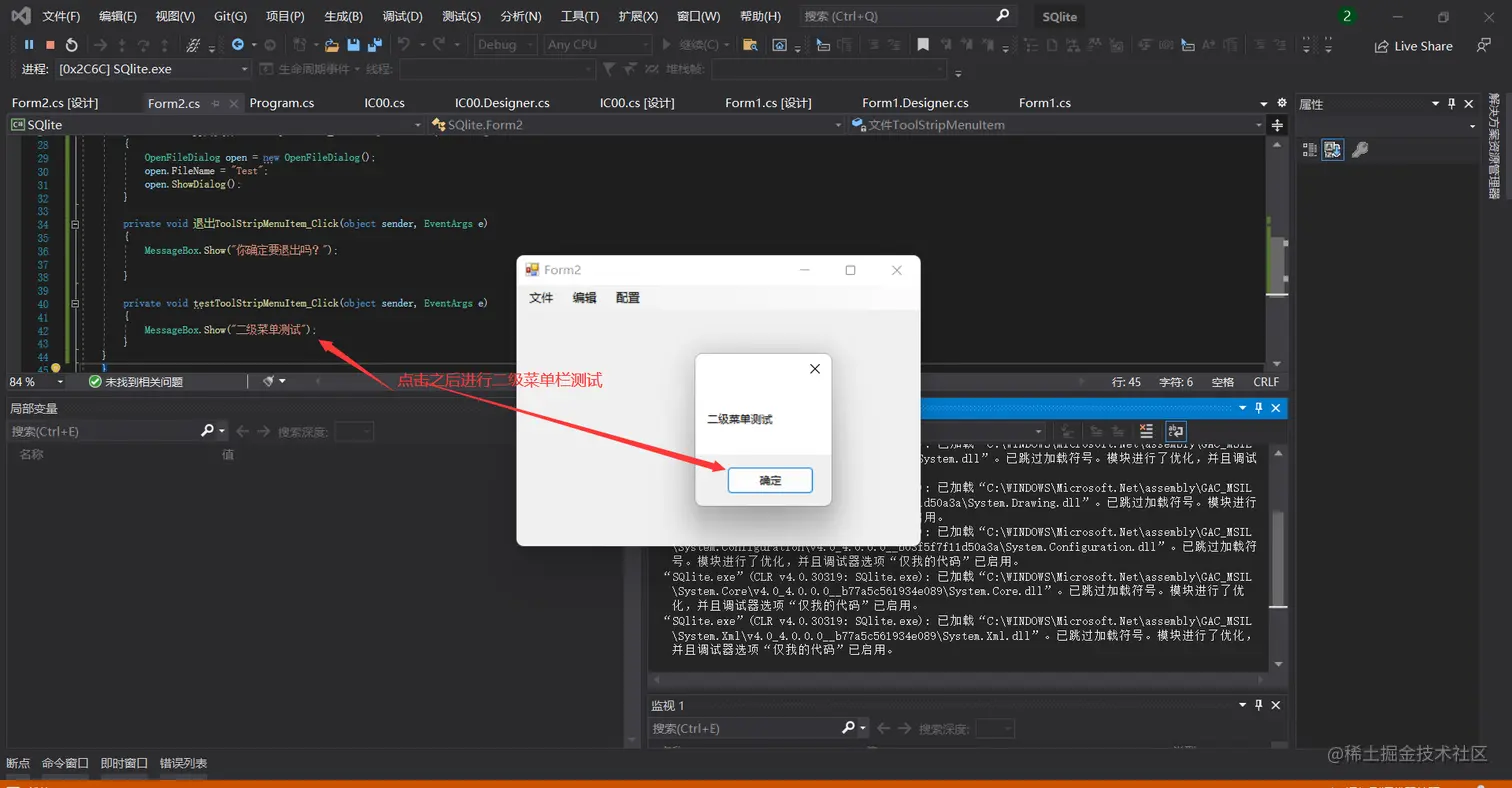Click the search magnifier in the Locals panel

(207, 431)
